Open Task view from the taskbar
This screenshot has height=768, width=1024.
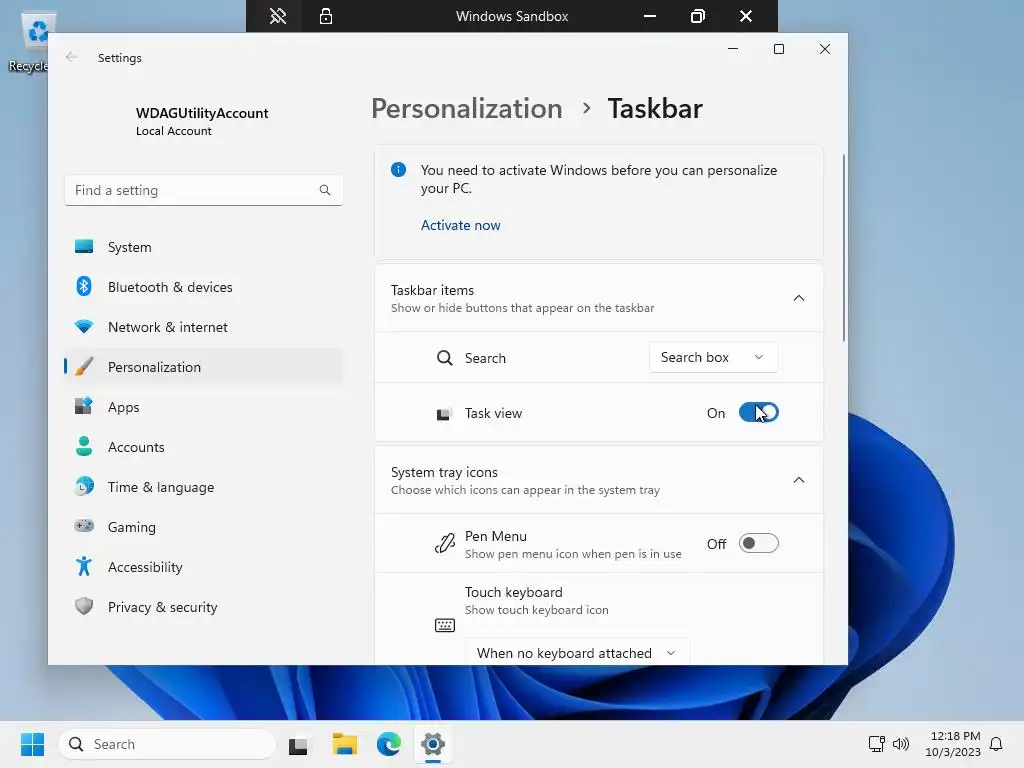[298, 744]
